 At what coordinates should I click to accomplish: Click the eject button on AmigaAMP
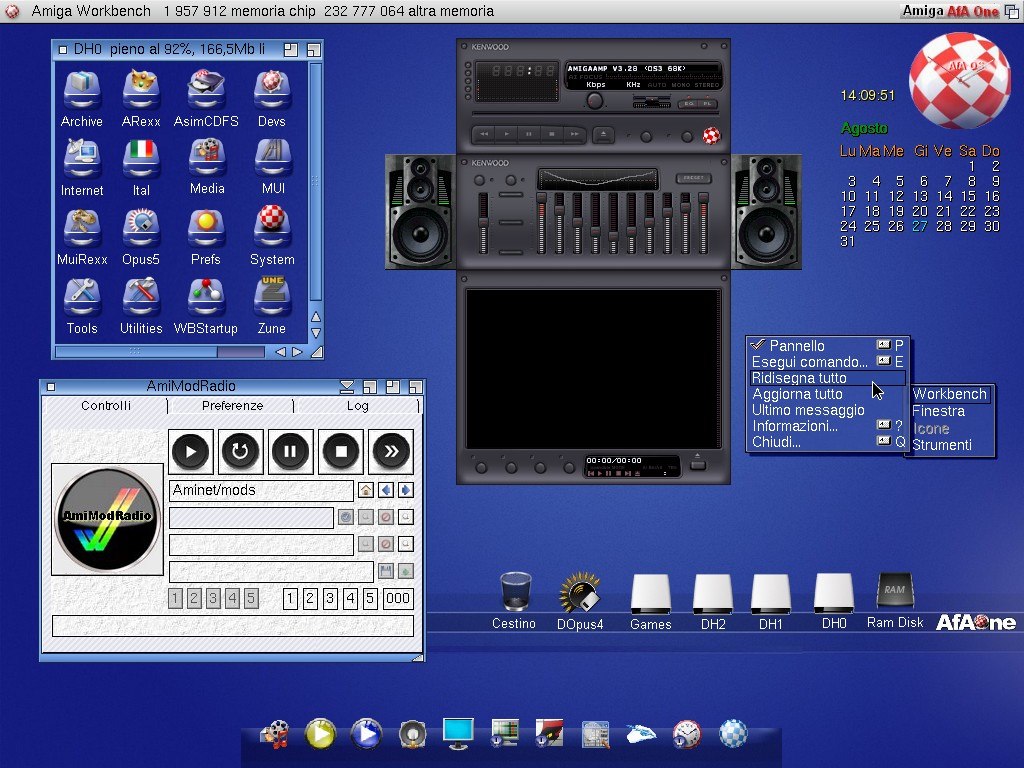(x=603, y=133)
